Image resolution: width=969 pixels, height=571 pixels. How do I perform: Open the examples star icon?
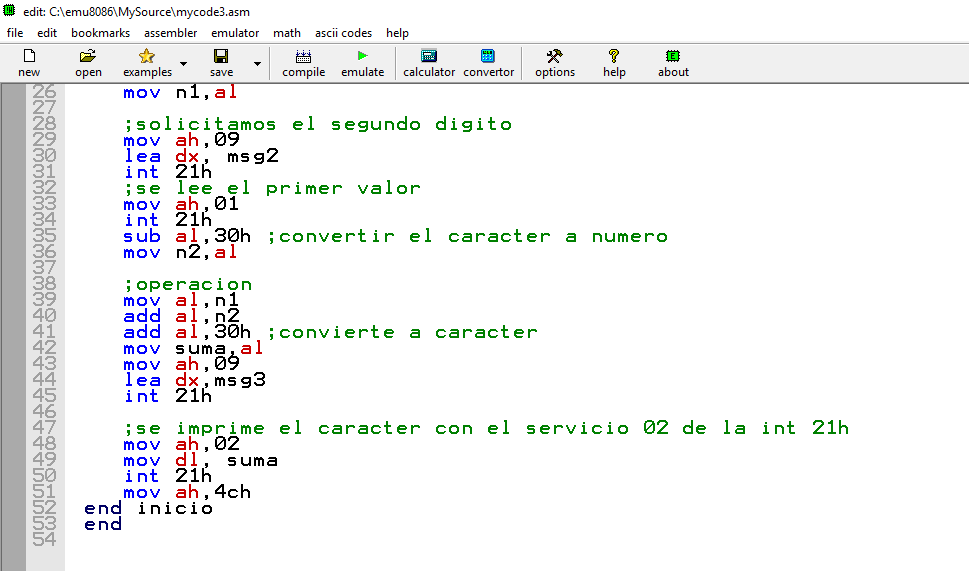point(147,56)
